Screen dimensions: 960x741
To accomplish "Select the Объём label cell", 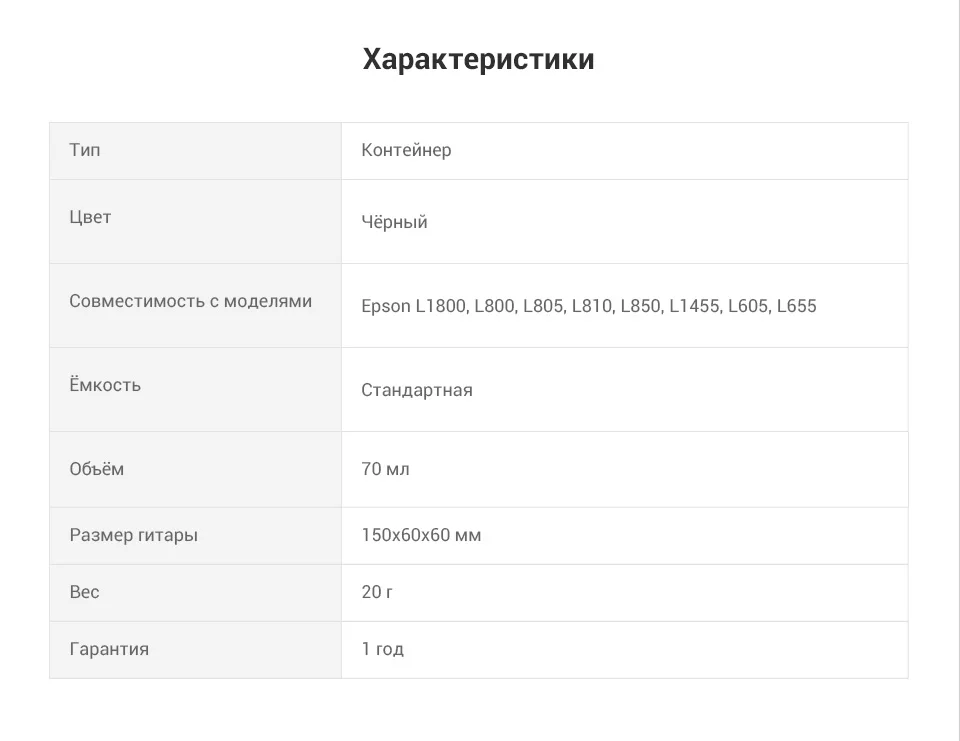I will (x=195, y=470).
